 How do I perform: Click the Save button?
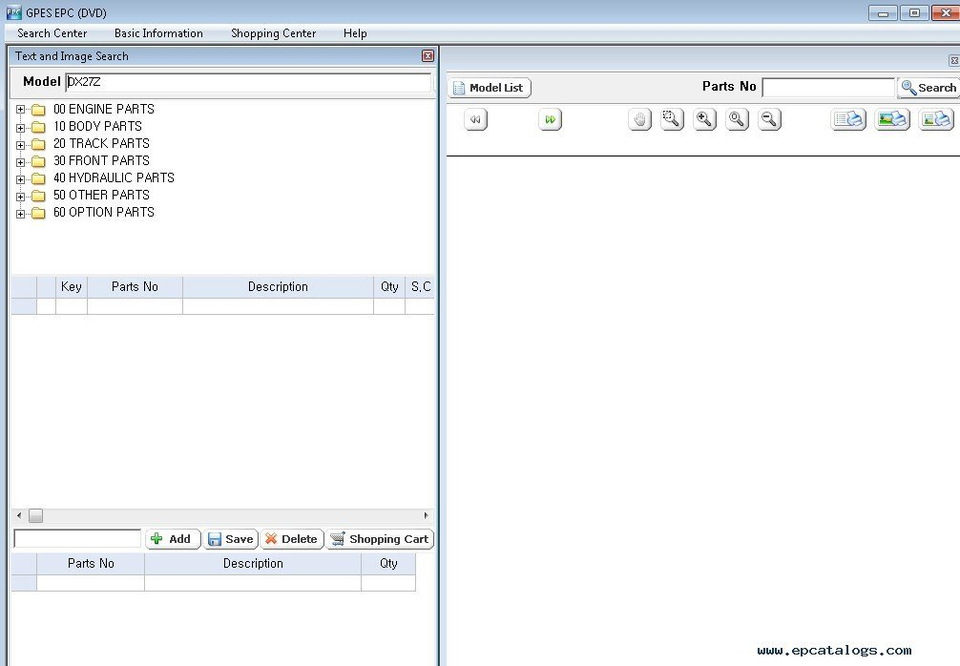(x=231, y=539)
